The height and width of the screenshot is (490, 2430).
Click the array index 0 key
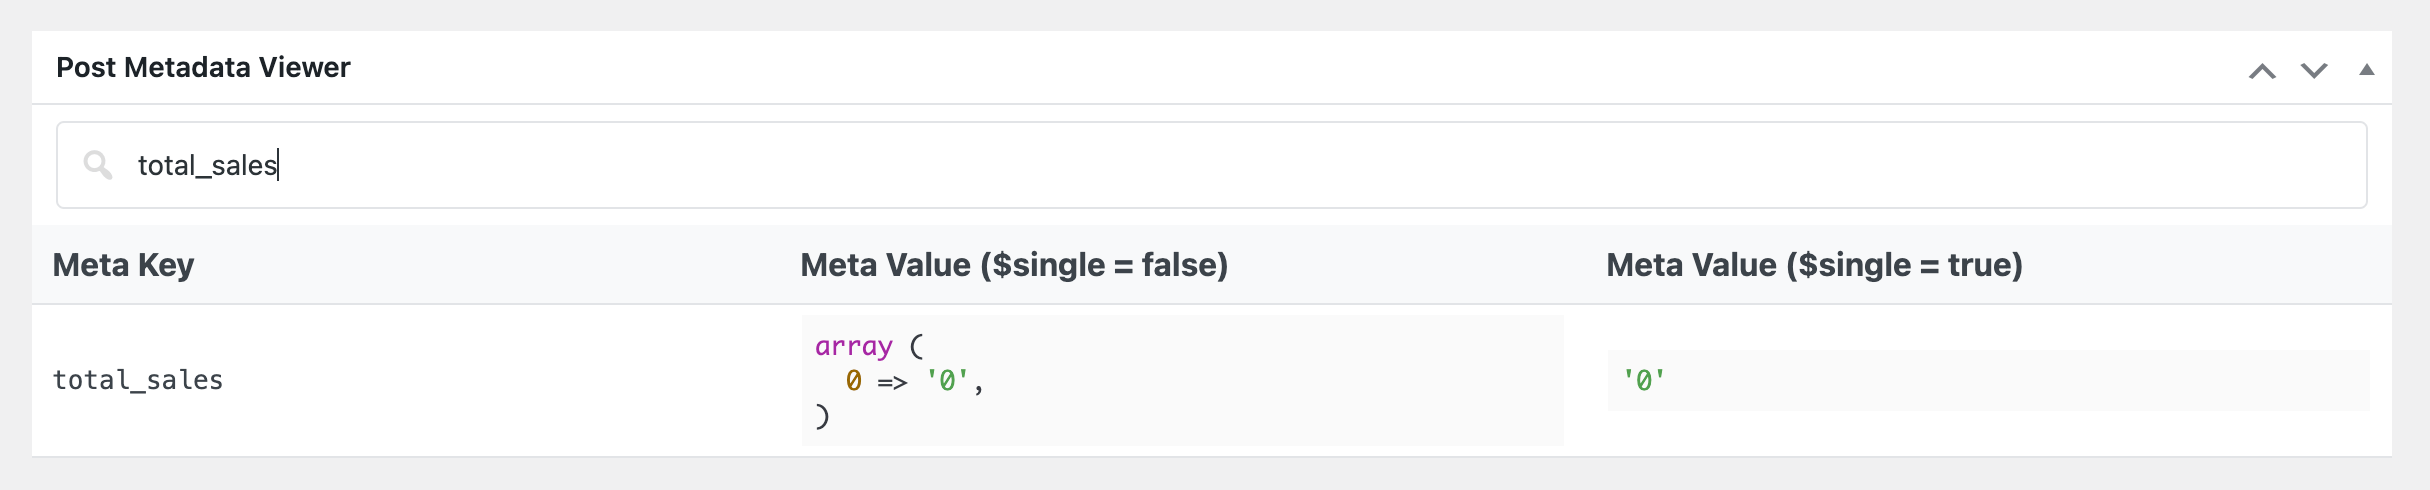tap(853, 380)
